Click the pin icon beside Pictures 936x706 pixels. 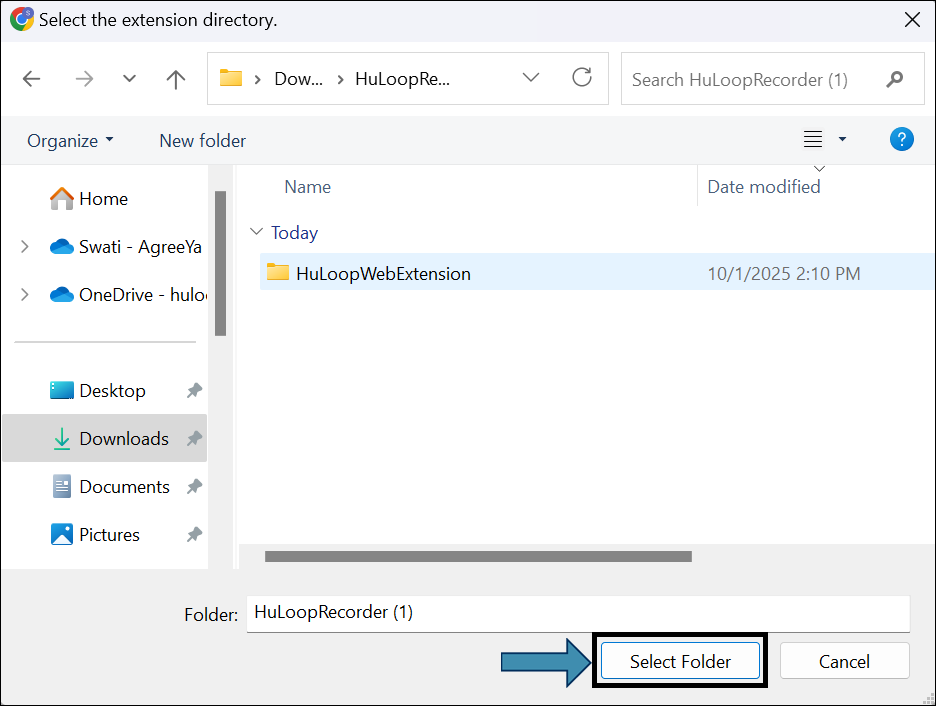(x=194, y=535)
